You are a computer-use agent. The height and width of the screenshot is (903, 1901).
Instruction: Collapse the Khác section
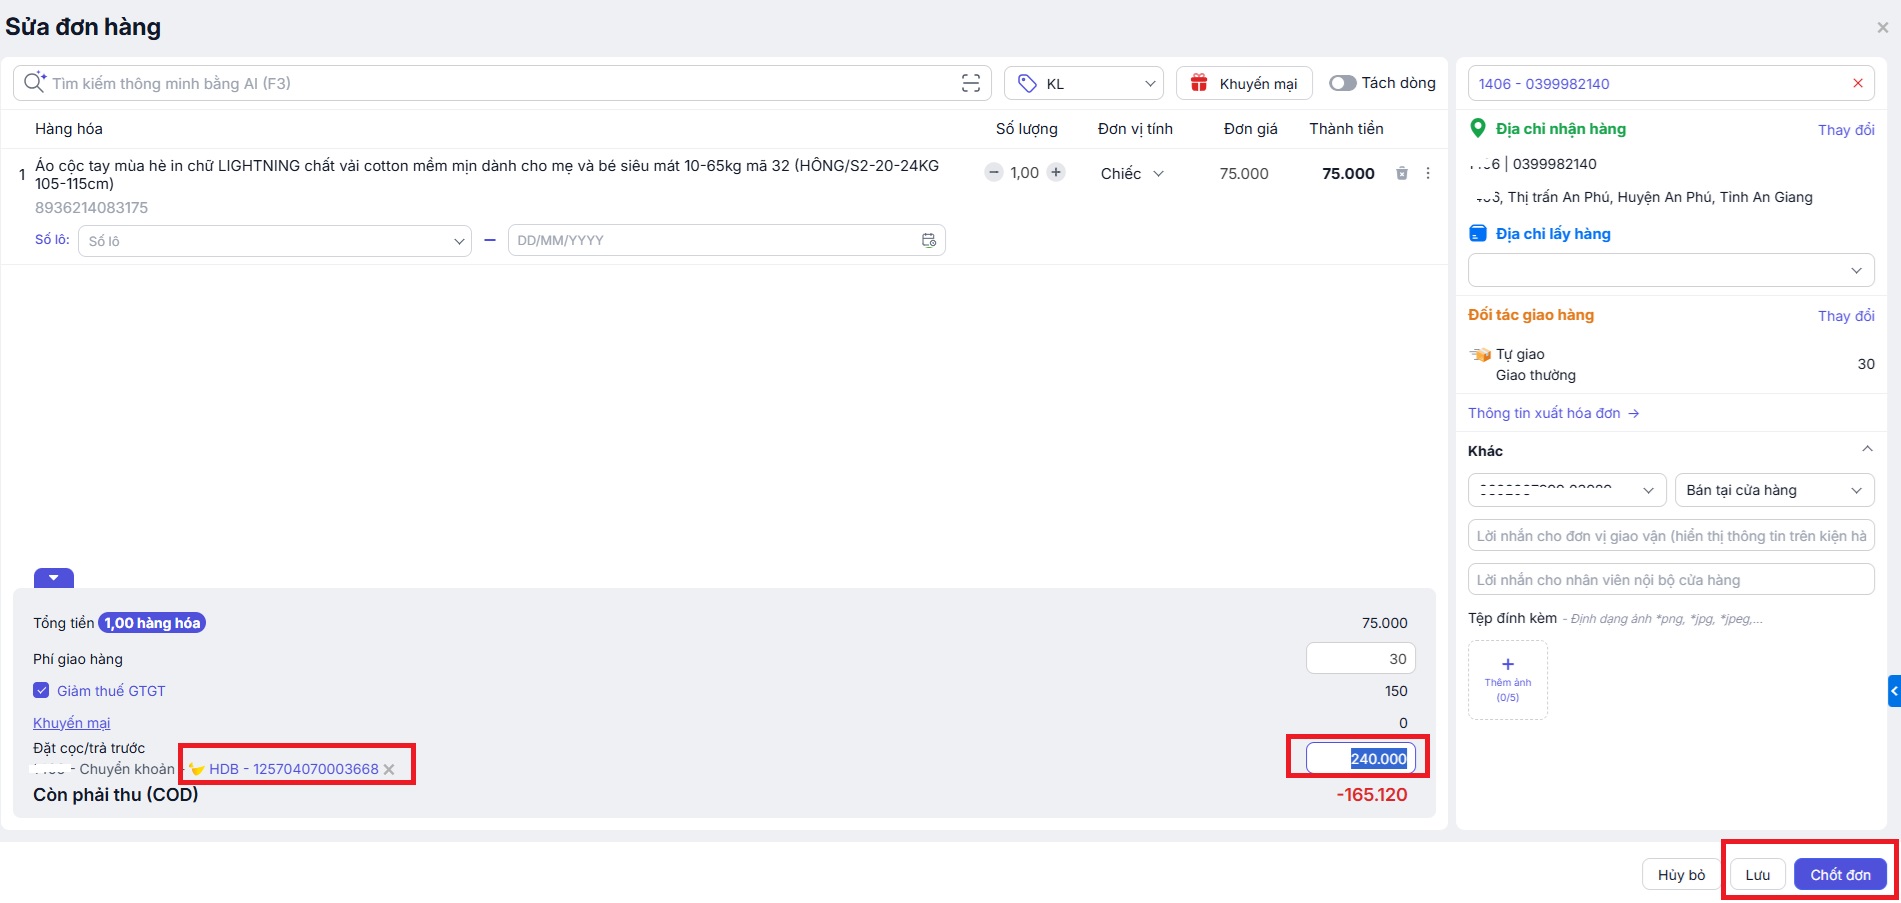click(x=1867, y=450)
